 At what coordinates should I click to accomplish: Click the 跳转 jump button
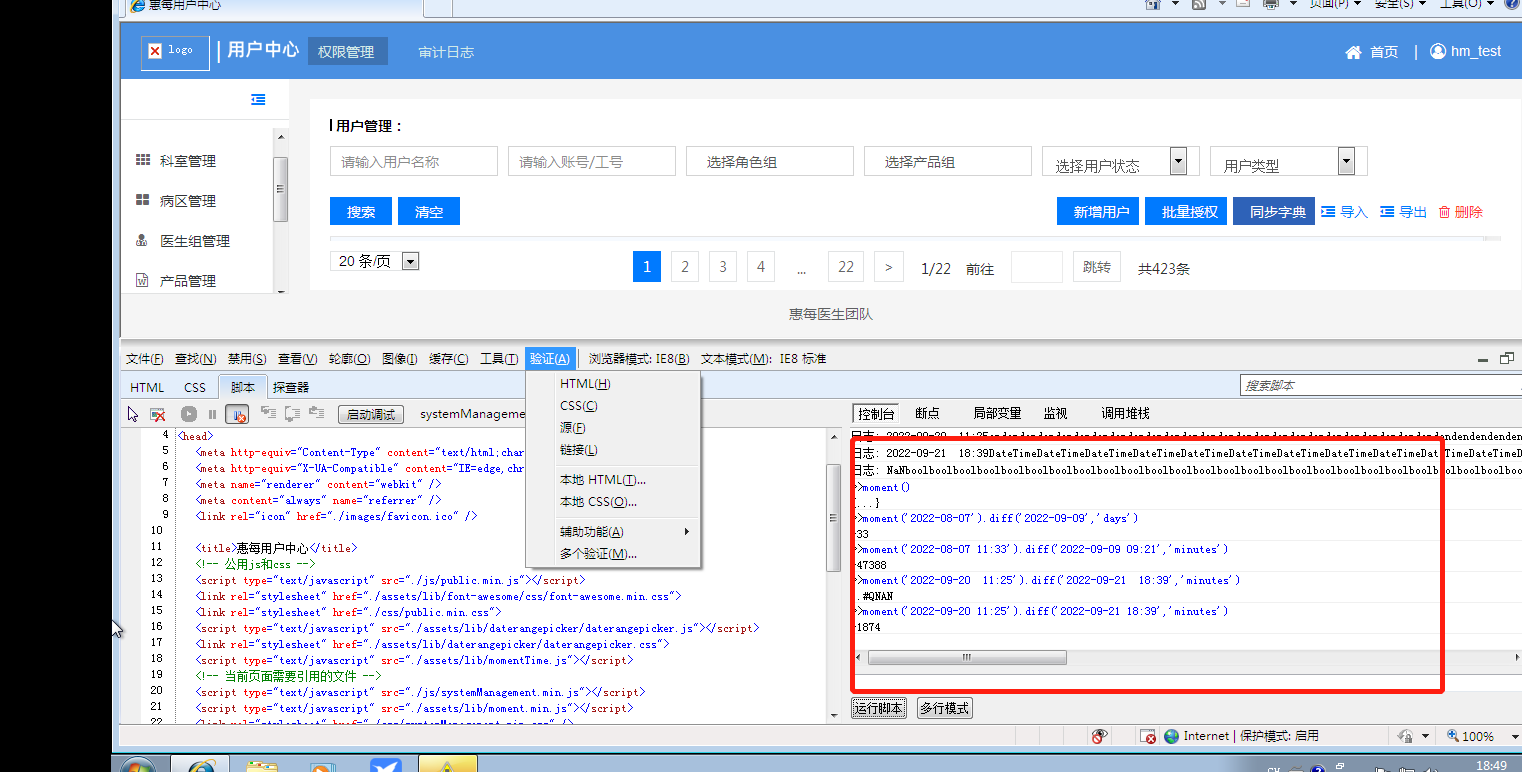[1097, 267]
